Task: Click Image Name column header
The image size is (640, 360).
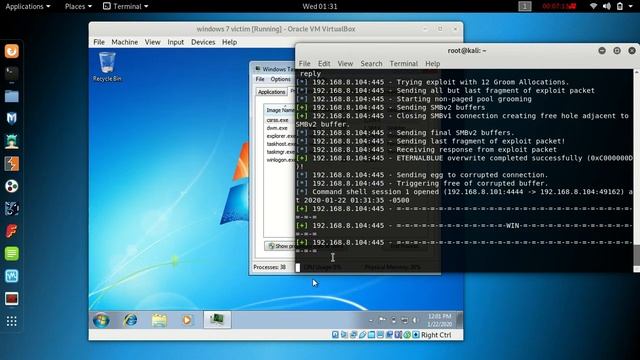Action: pos(280,110)
